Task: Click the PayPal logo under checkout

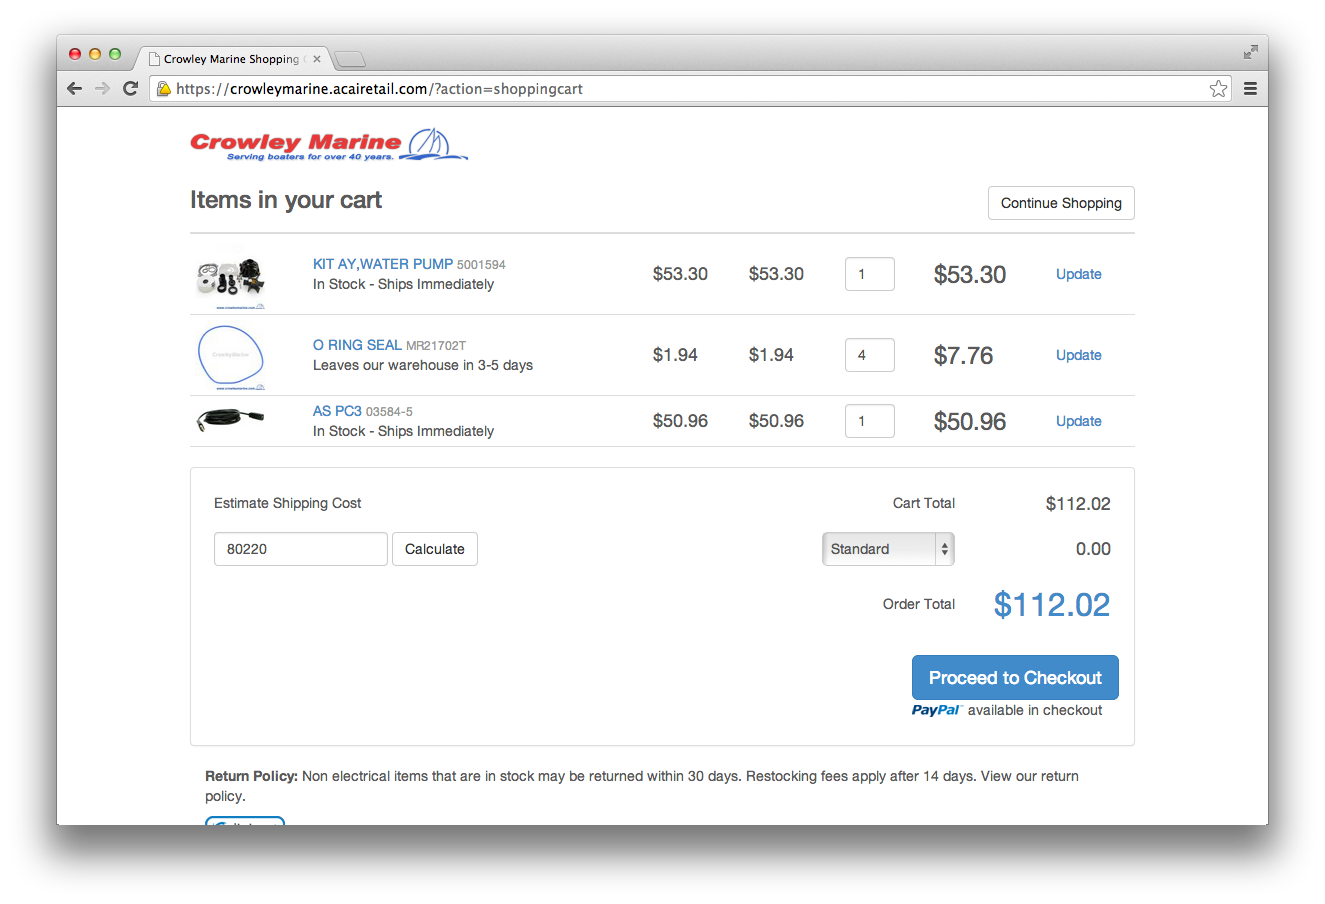Action: [x=936, y=710]
